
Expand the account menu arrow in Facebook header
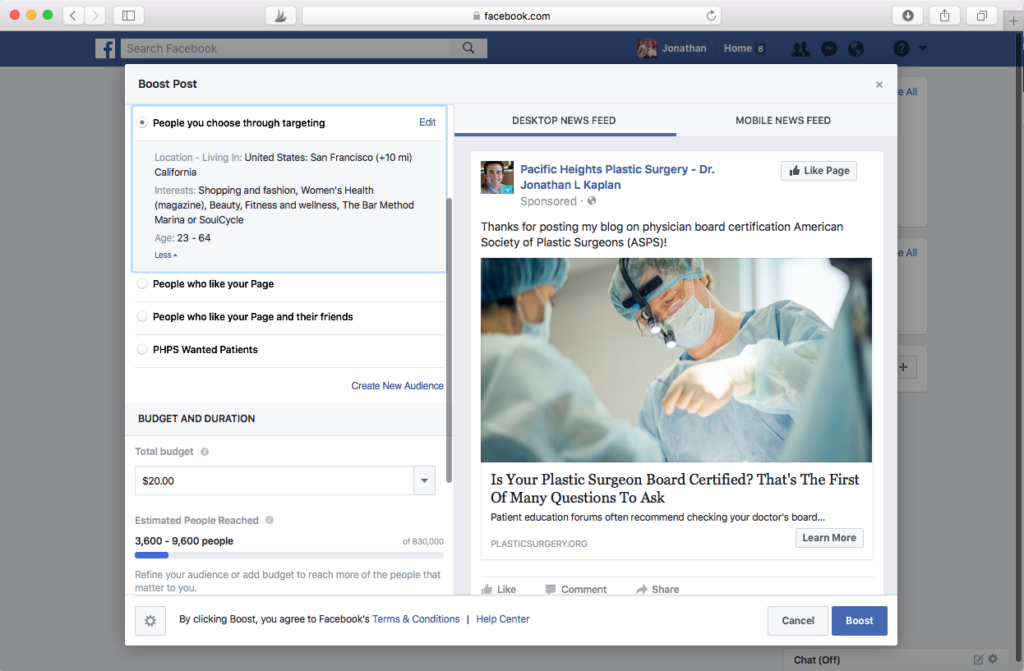click(922, 48)
